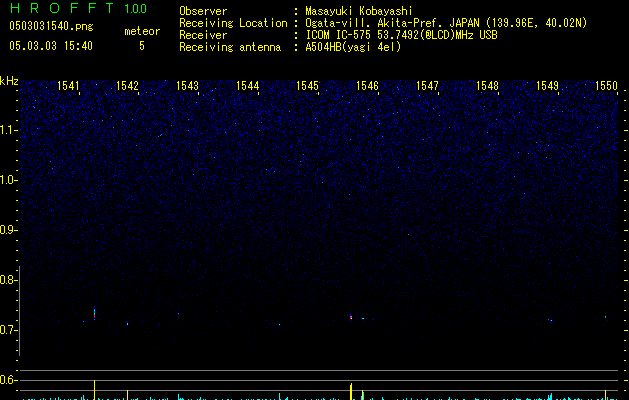The width and height of the screenshot is (629, 400).
Task: Click the 1543 time marker
Action: 187,86
